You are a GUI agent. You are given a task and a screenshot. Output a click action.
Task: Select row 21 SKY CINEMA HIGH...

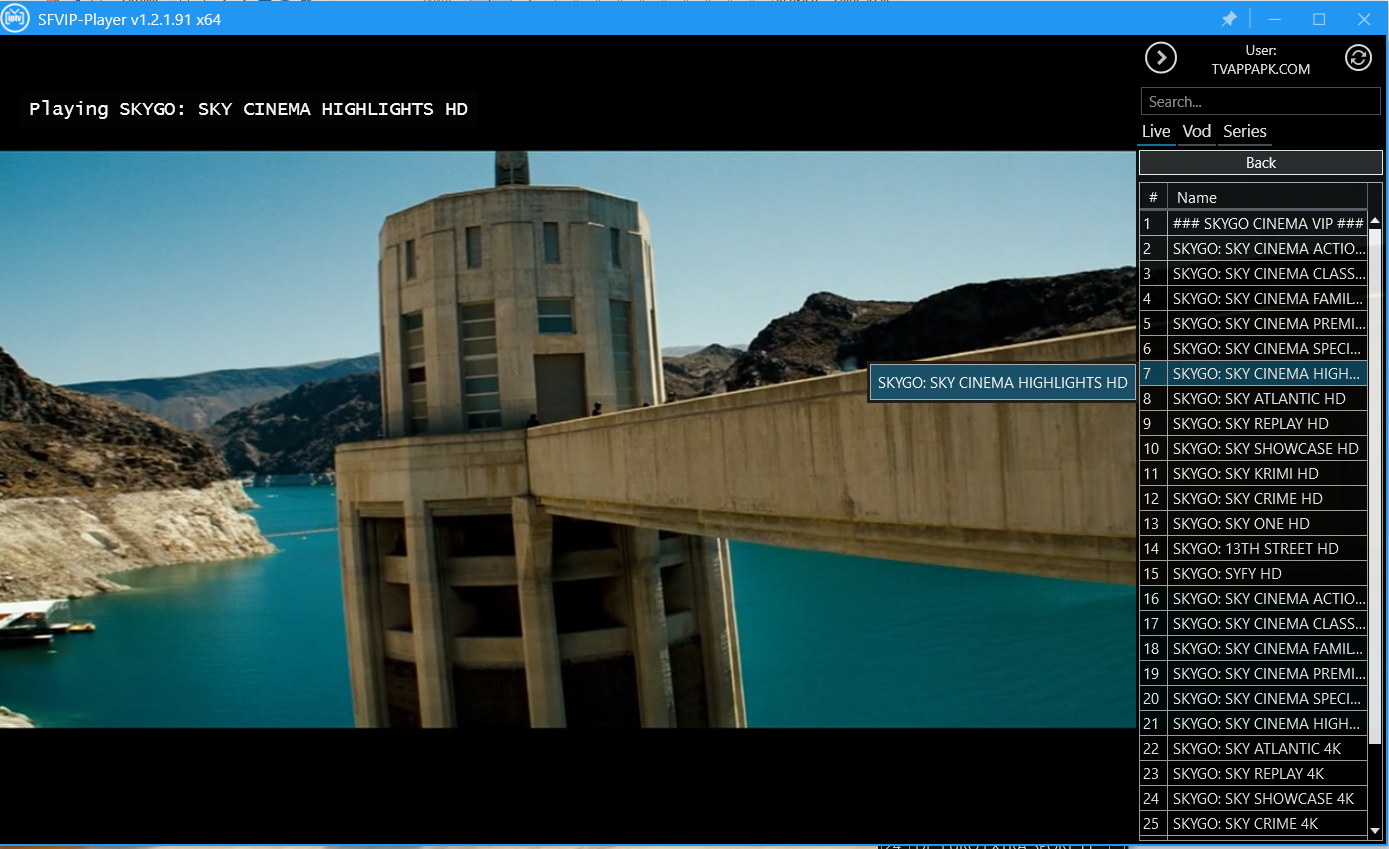[1253, 723]
